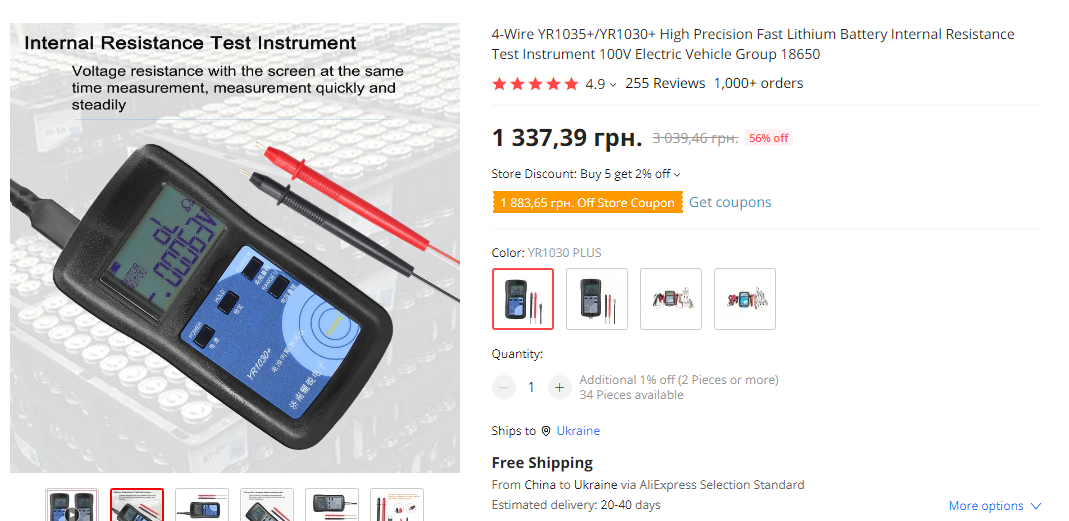Click the main product image

pyautogui.click(x=235, y=250)
